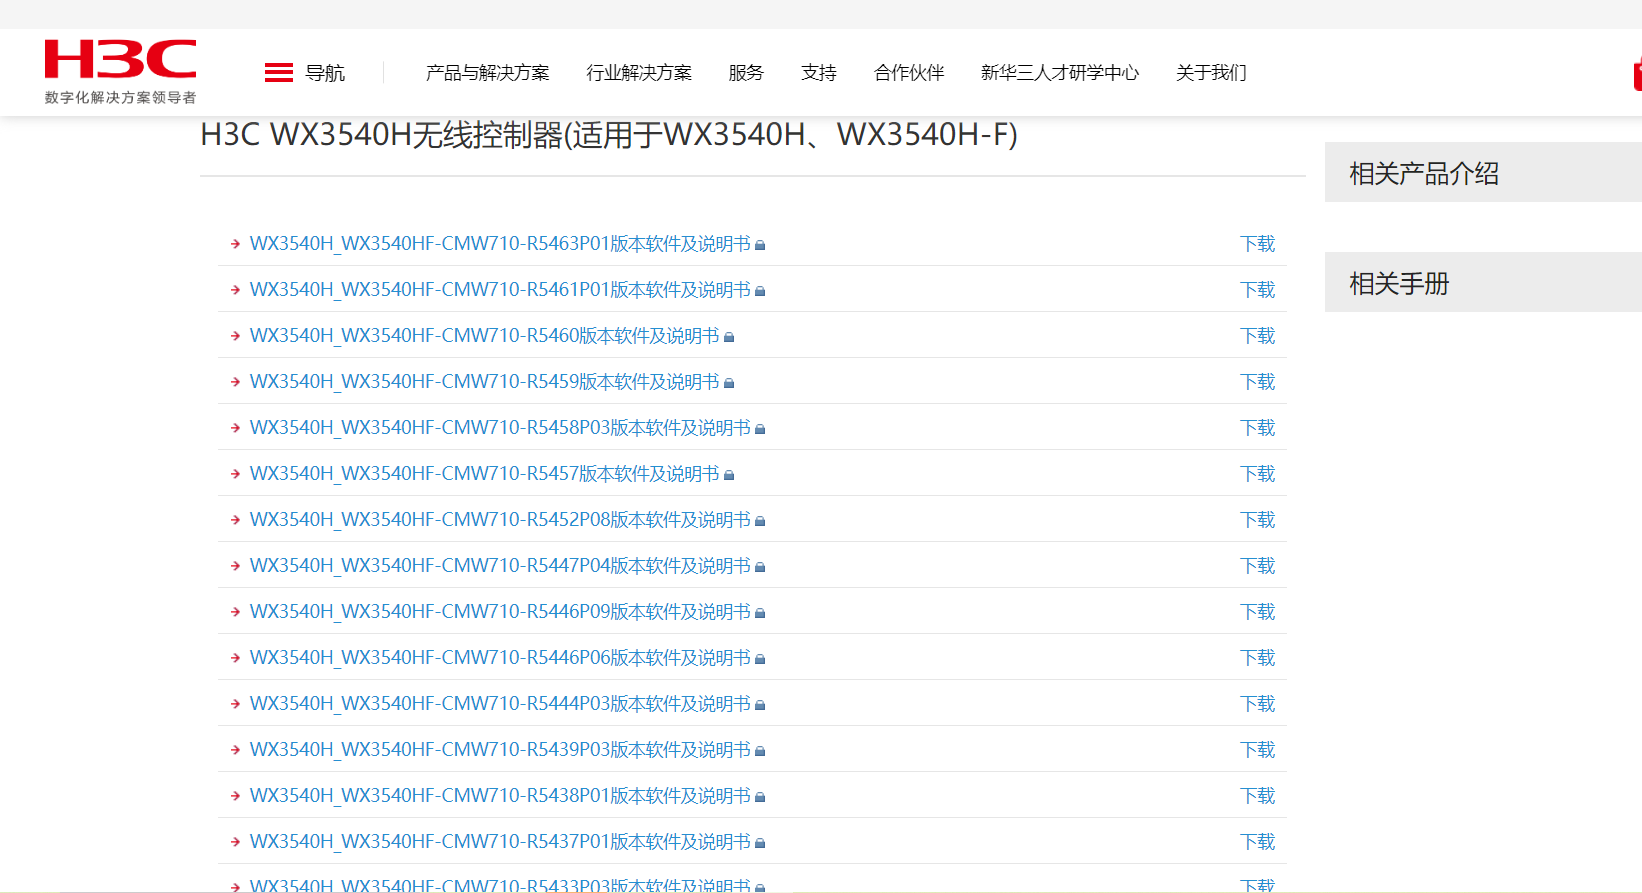Viewport: 1642px width, 893px height.
Task: Click 下载 for the R5452P08 version
Action: [1258, 520]
